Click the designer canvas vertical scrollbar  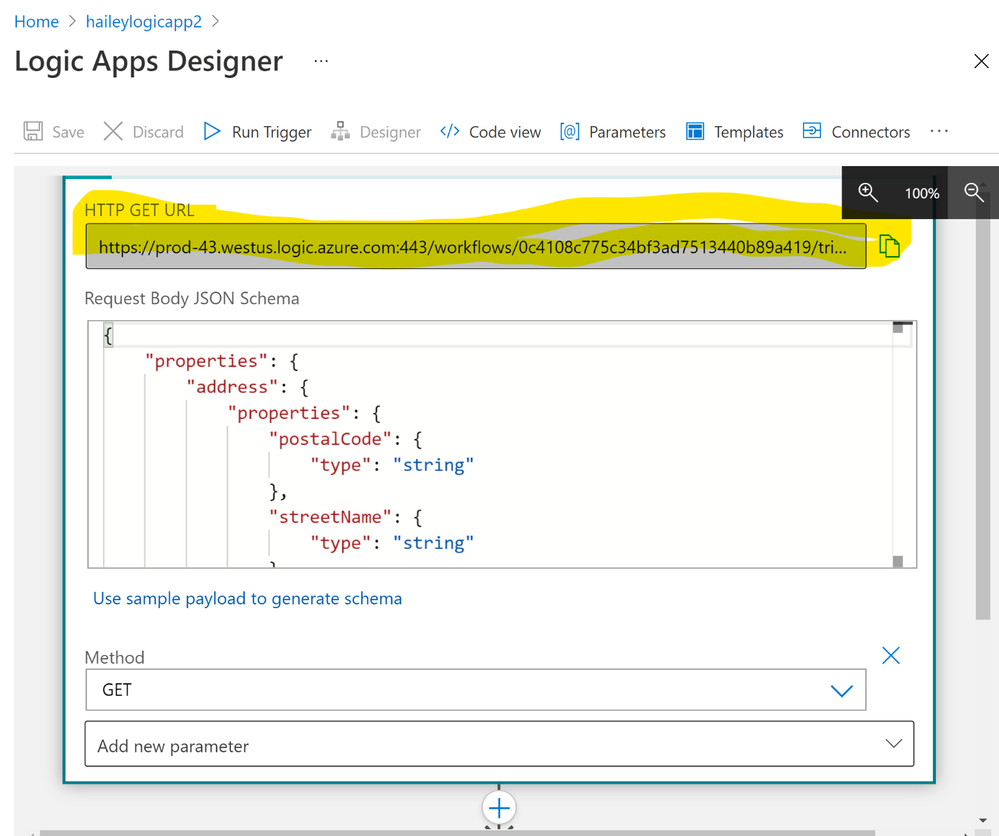pos(982,408)
